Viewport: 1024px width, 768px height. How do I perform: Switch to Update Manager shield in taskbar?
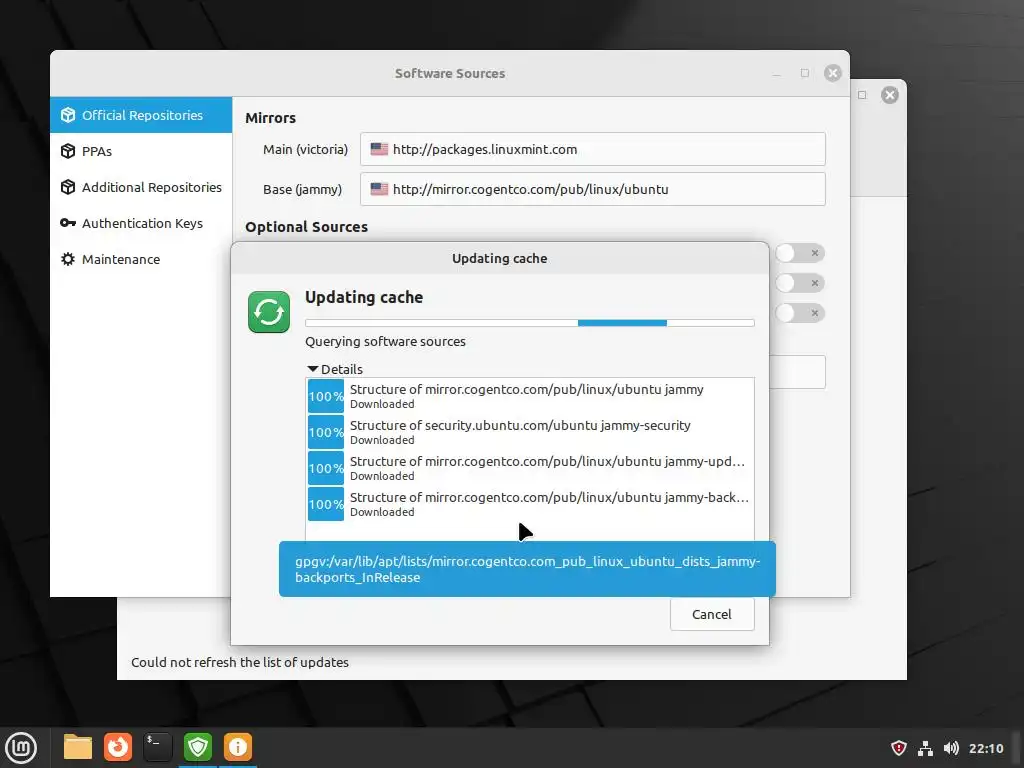point(198,747)
